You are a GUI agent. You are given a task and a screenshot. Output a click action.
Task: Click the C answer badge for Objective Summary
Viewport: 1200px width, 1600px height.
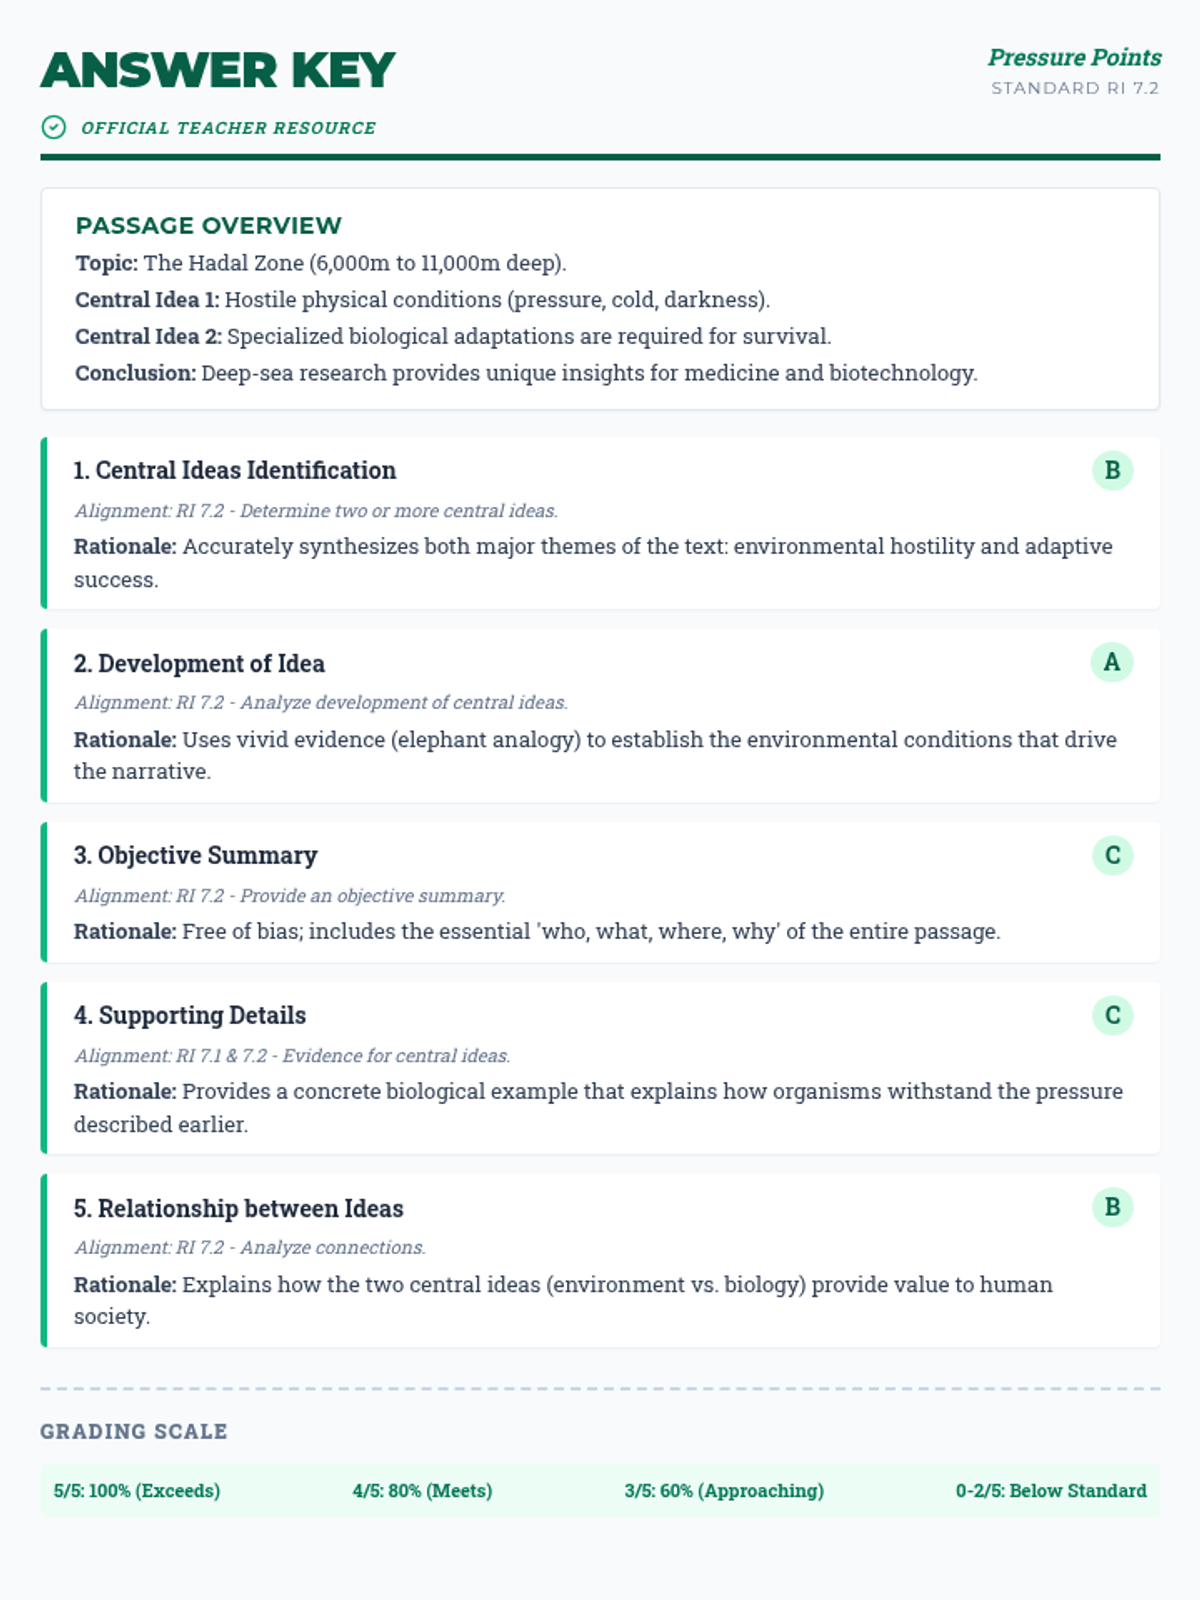pos(1112,855)
